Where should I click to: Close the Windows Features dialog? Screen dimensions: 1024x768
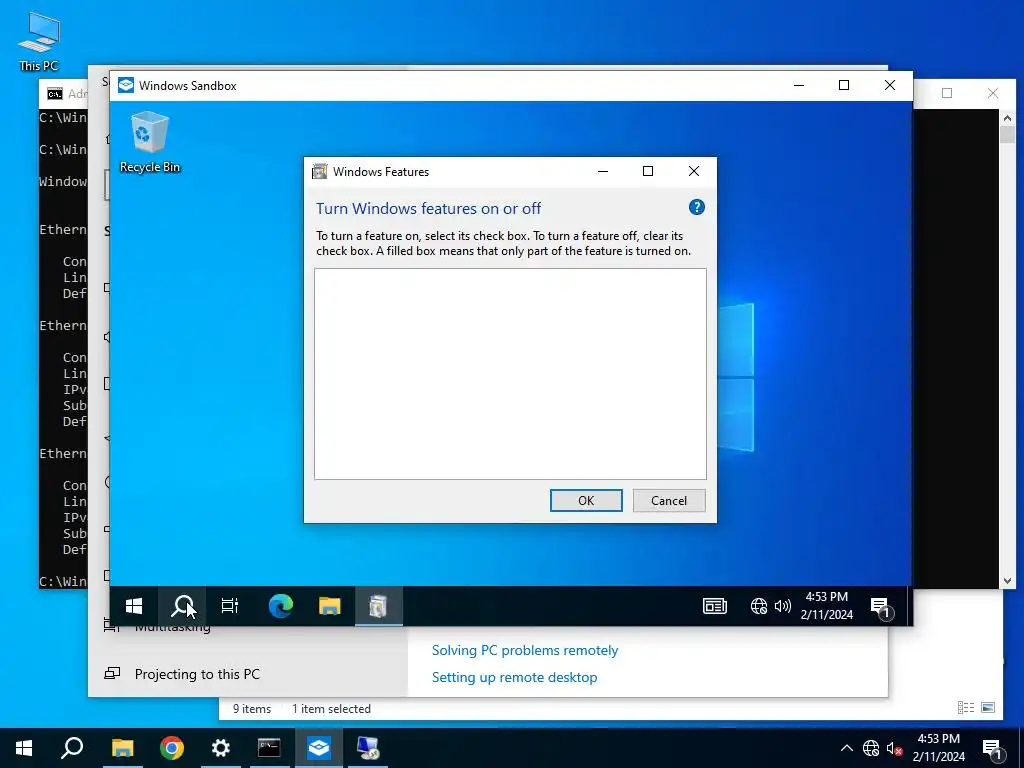694,171
